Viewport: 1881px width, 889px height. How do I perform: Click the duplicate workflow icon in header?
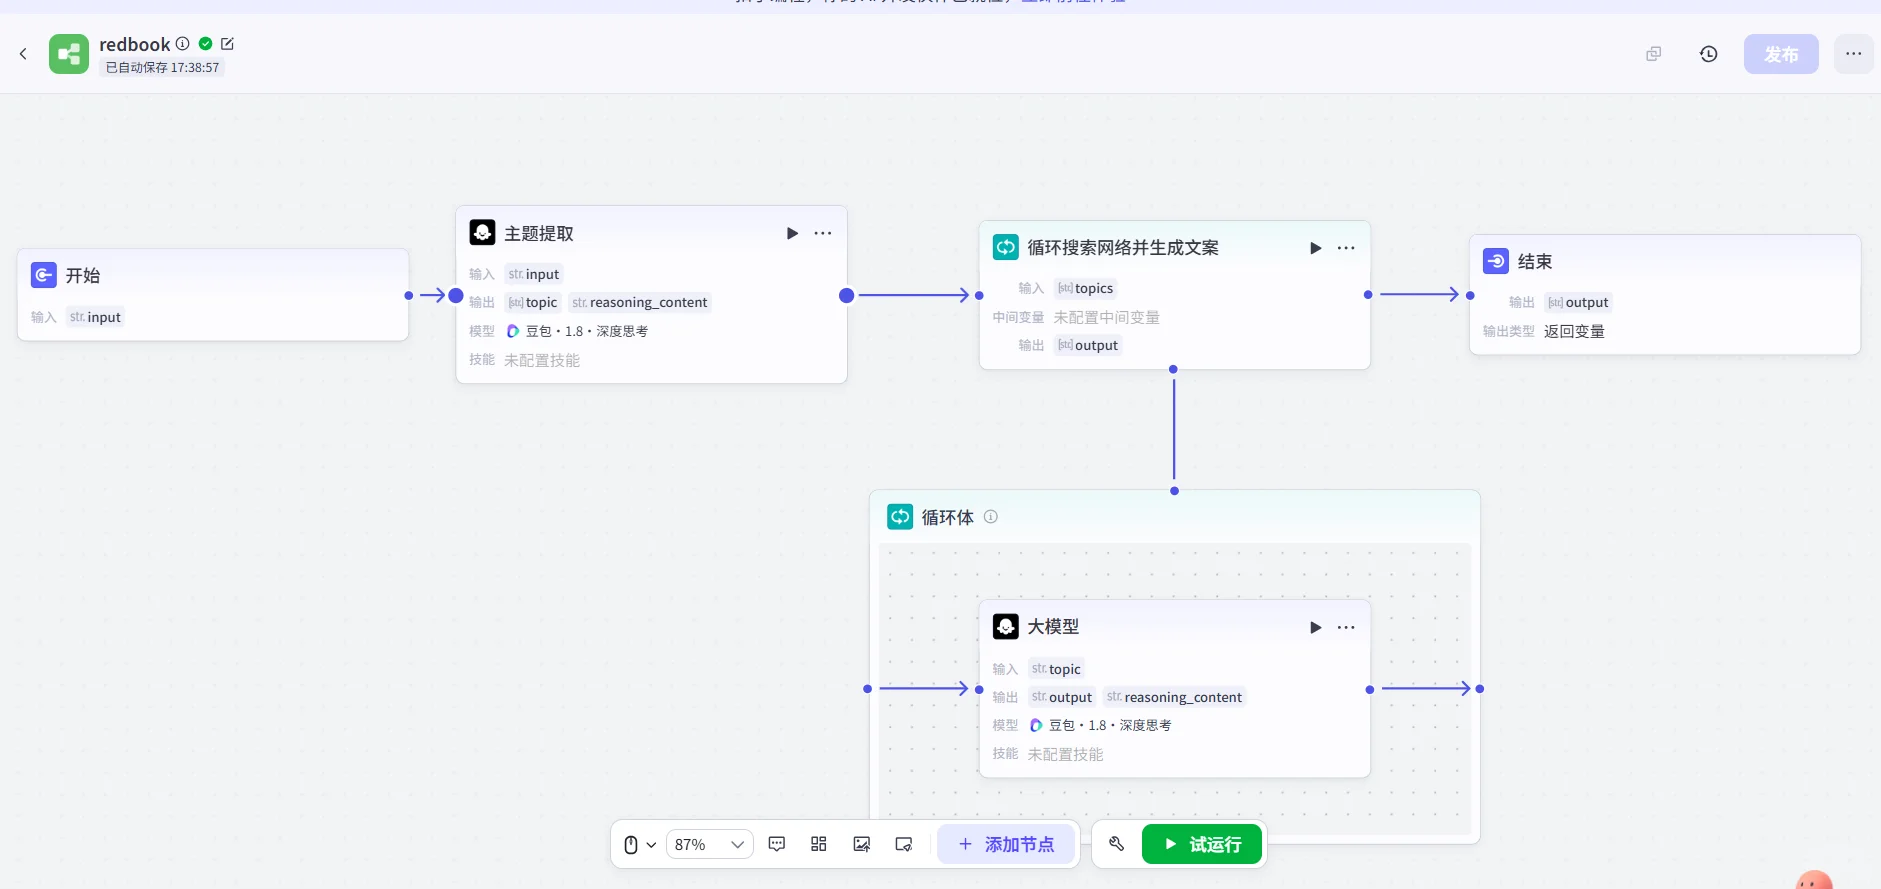(1654, 54)
